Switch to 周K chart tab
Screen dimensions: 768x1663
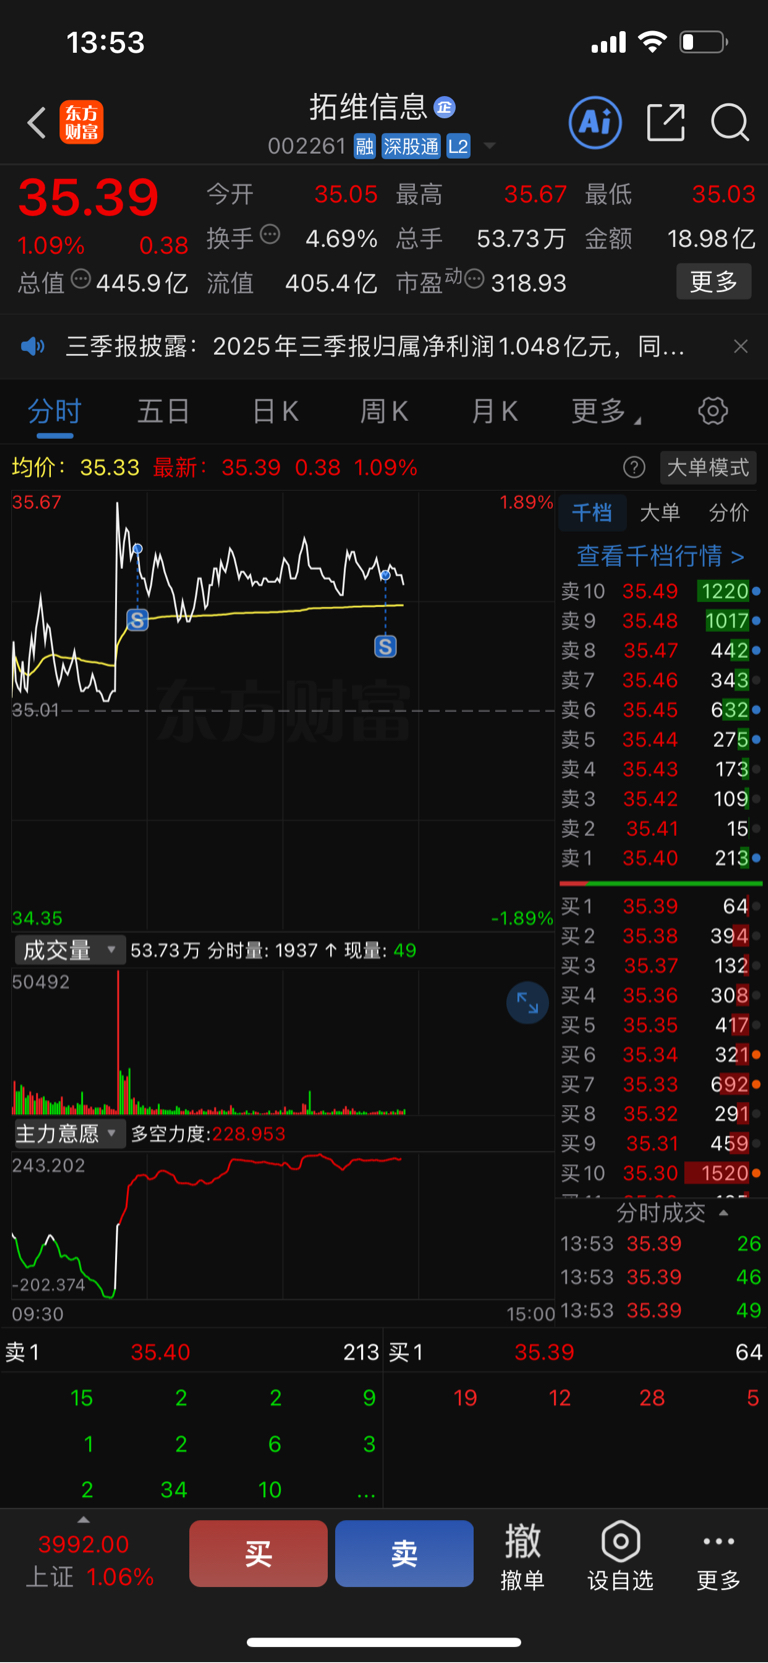click(x=384, y=411)
